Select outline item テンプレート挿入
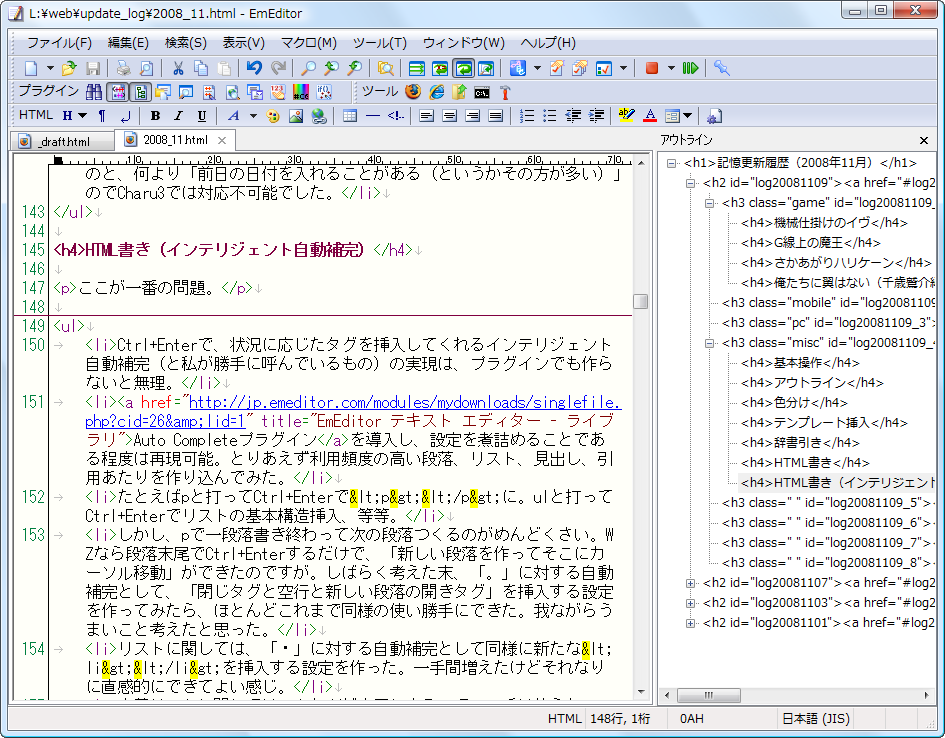 click(824, 422)
